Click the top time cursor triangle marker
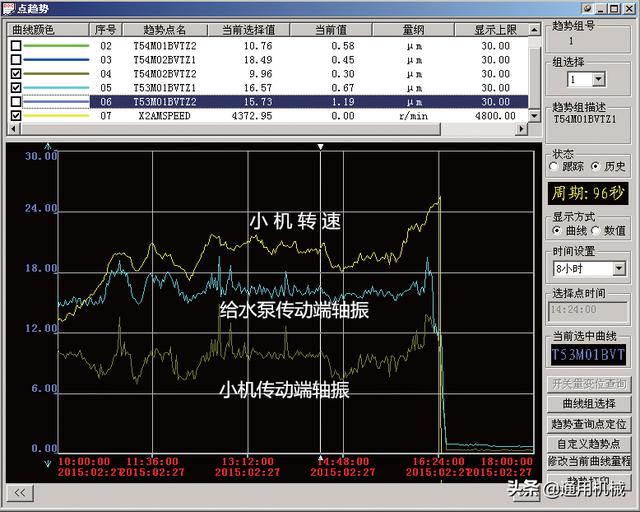Viewport: 640px width, 512px height. click(x=320, y=147)
